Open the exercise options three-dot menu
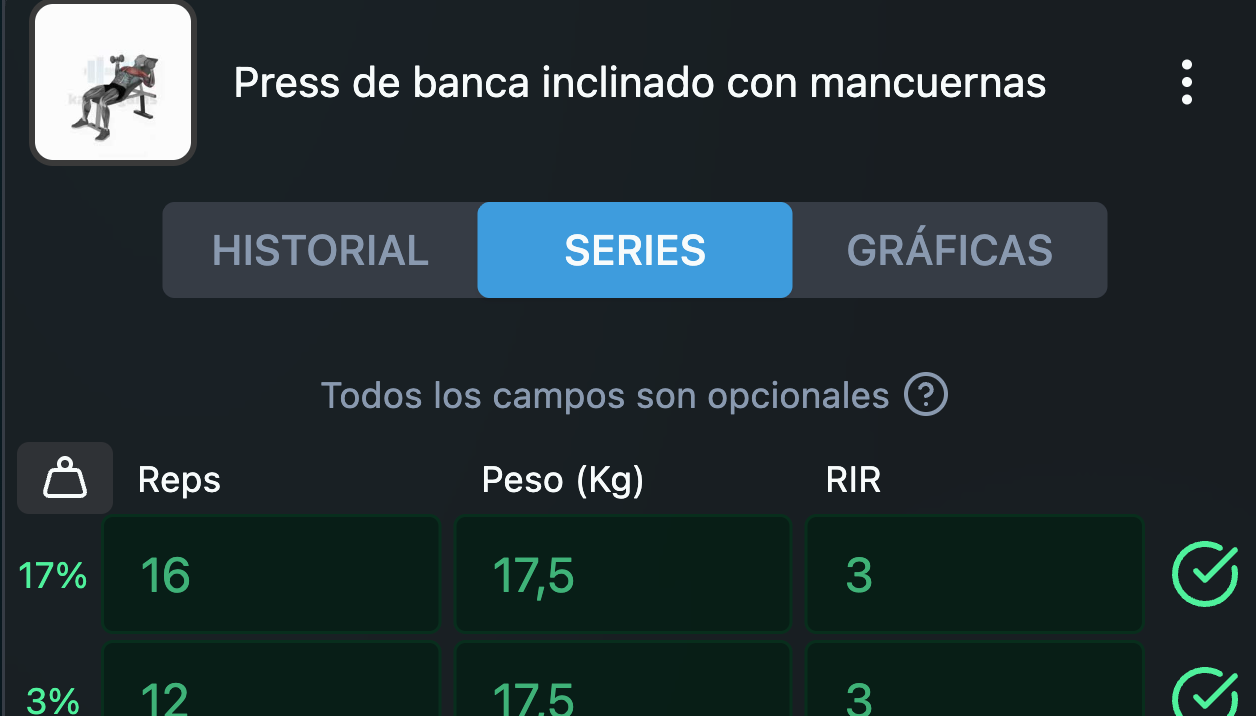Screen dimensions: 1256x716 [x=1187, y=83]
